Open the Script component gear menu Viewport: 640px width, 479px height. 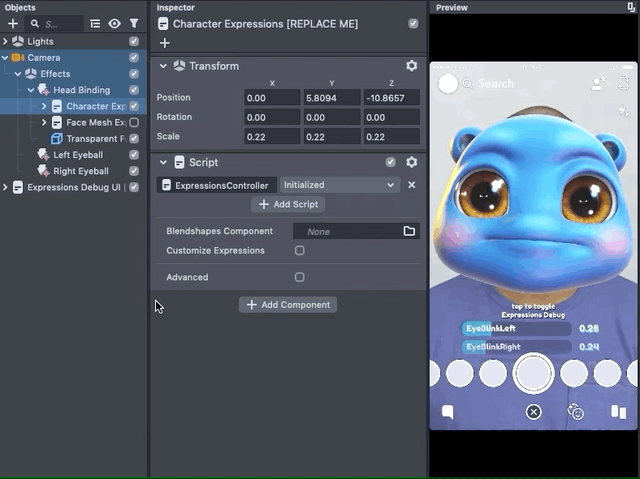(x=411, y=162)
